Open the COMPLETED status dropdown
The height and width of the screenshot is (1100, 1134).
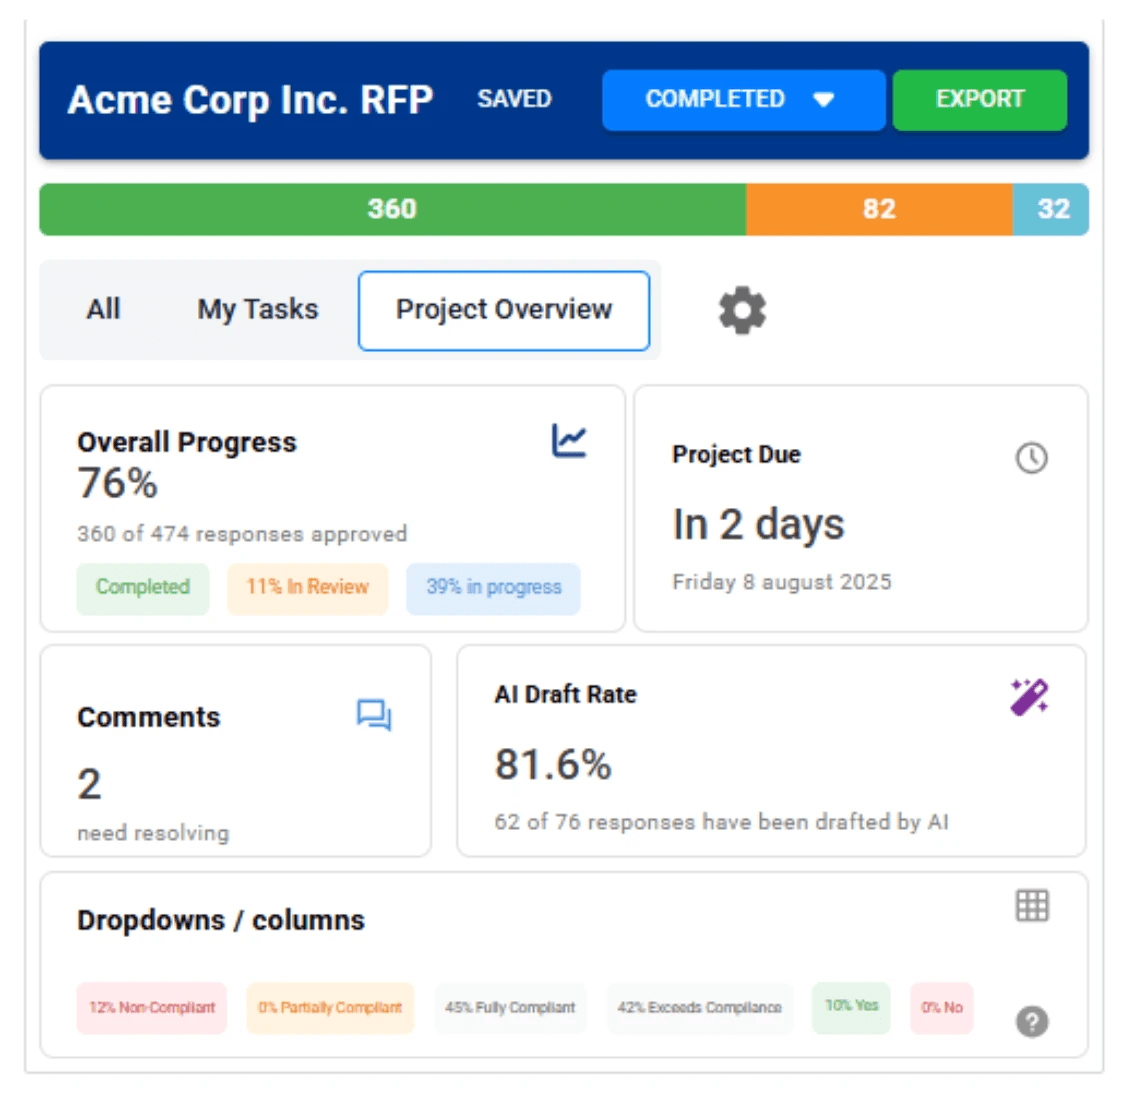[x=742, y=99]
